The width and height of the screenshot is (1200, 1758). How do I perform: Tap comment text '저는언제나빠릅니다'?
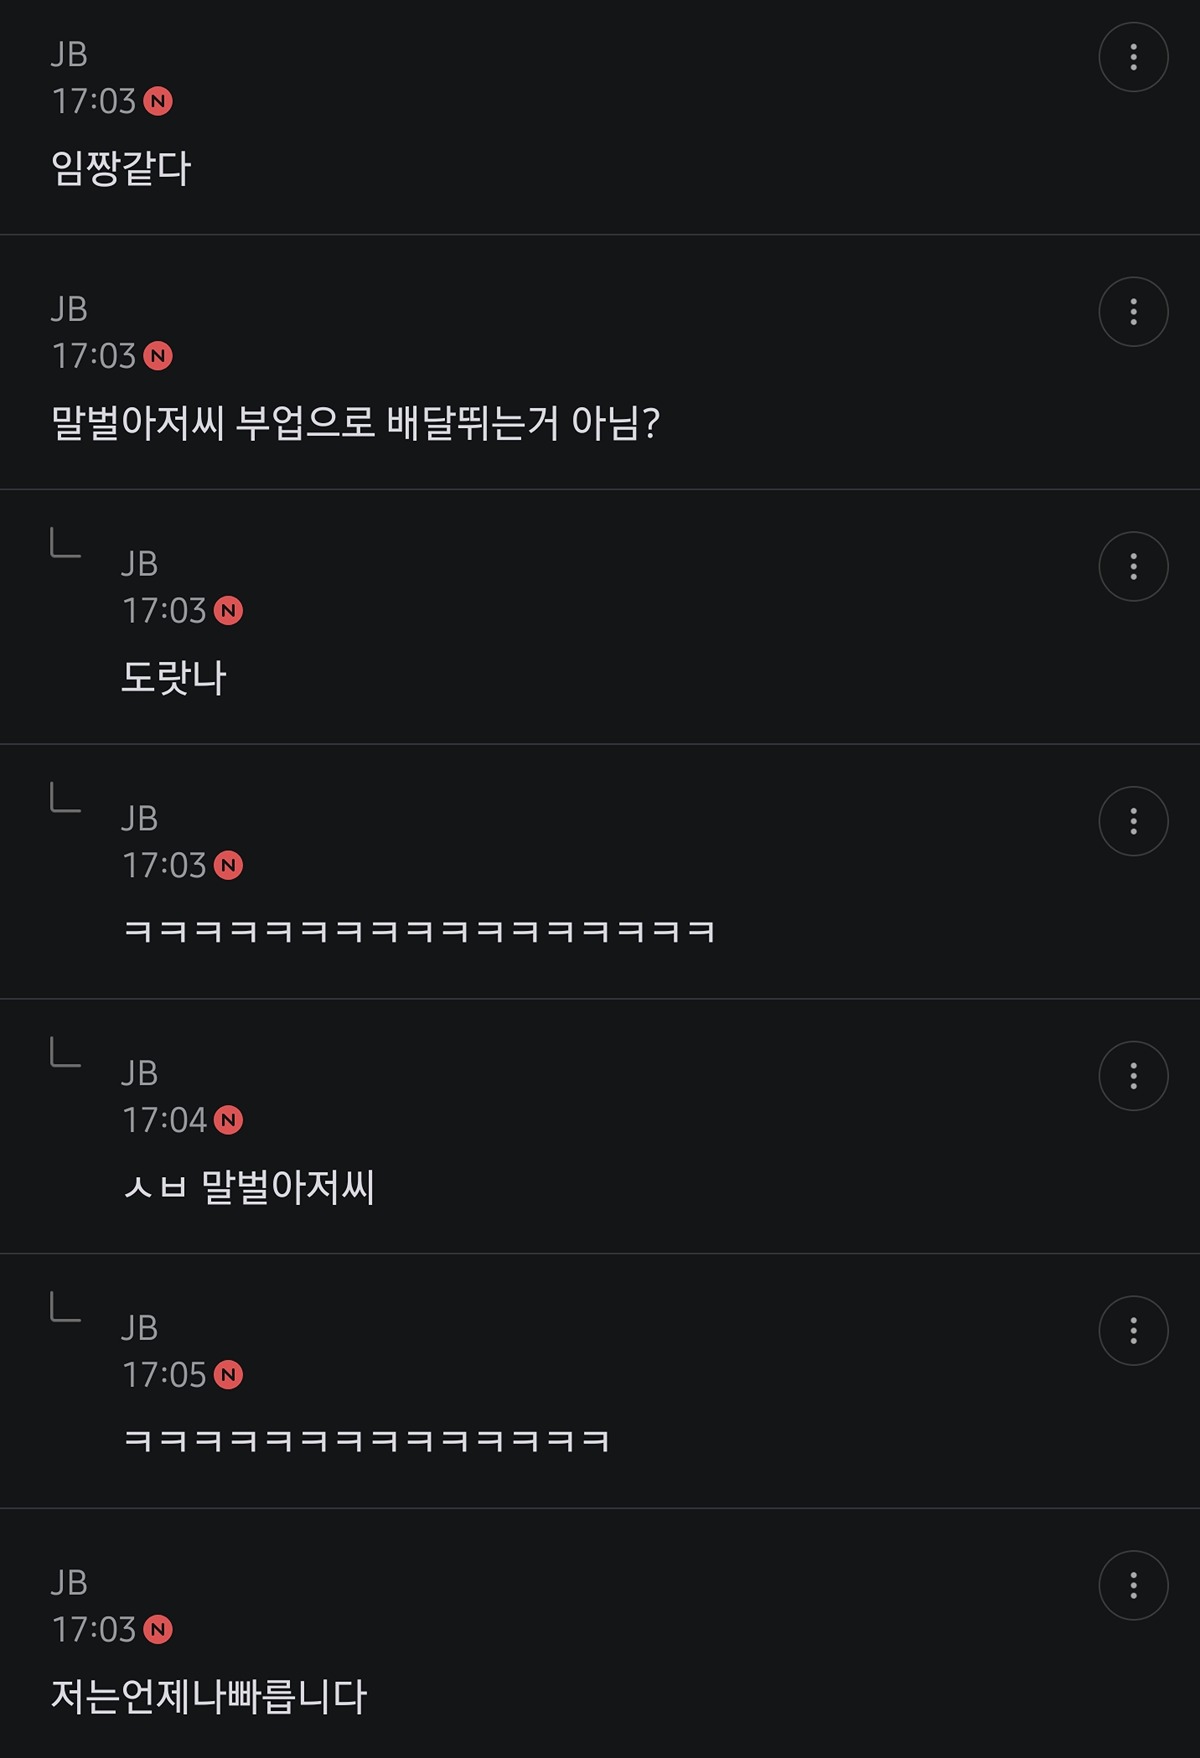click(x=209, y=1696)
